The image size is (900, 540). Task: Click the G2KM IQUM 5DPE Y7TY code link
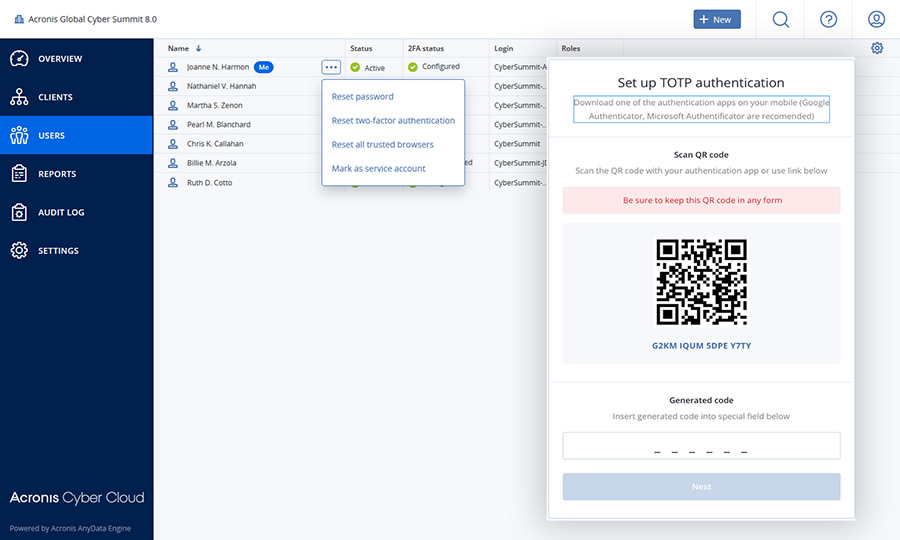(x=701, y=345)
